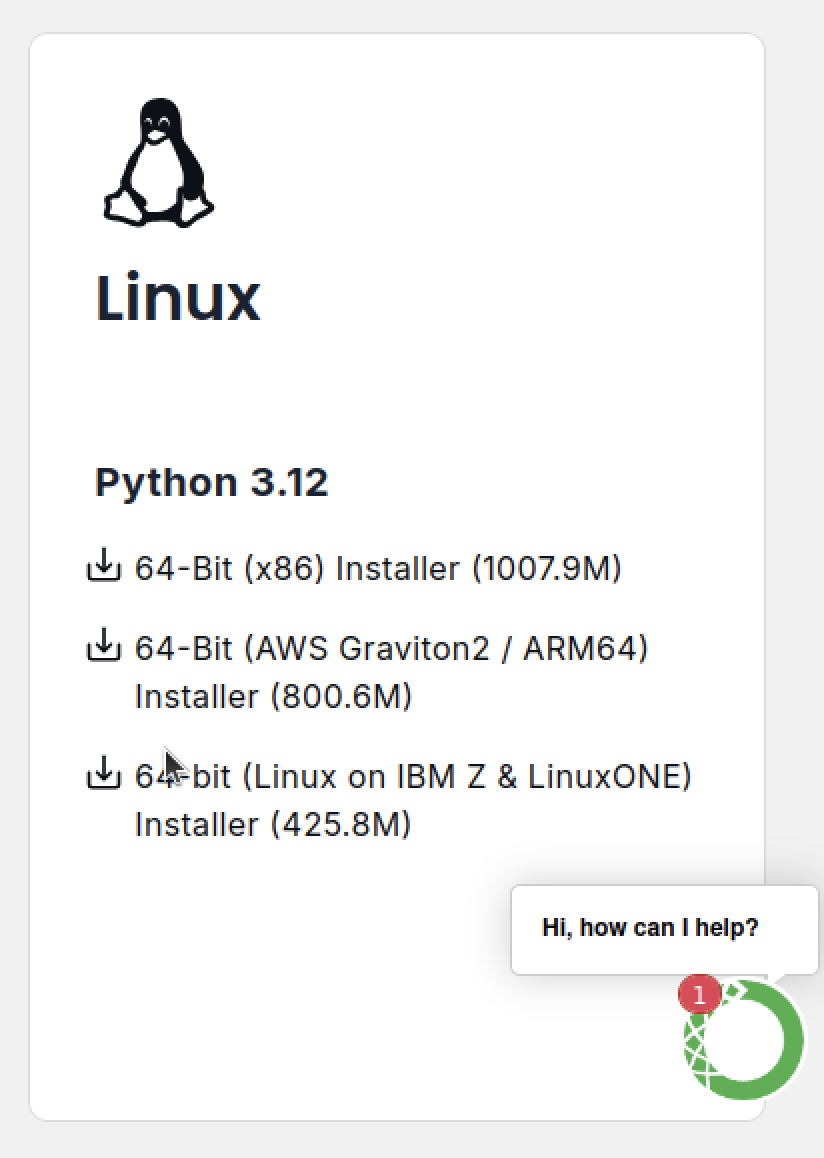Click download icon beside AWS Graviton2 / ARM64 installer
Viewport: 824px width, 1158px height.
pyautogui.click(x=104, y=645)
